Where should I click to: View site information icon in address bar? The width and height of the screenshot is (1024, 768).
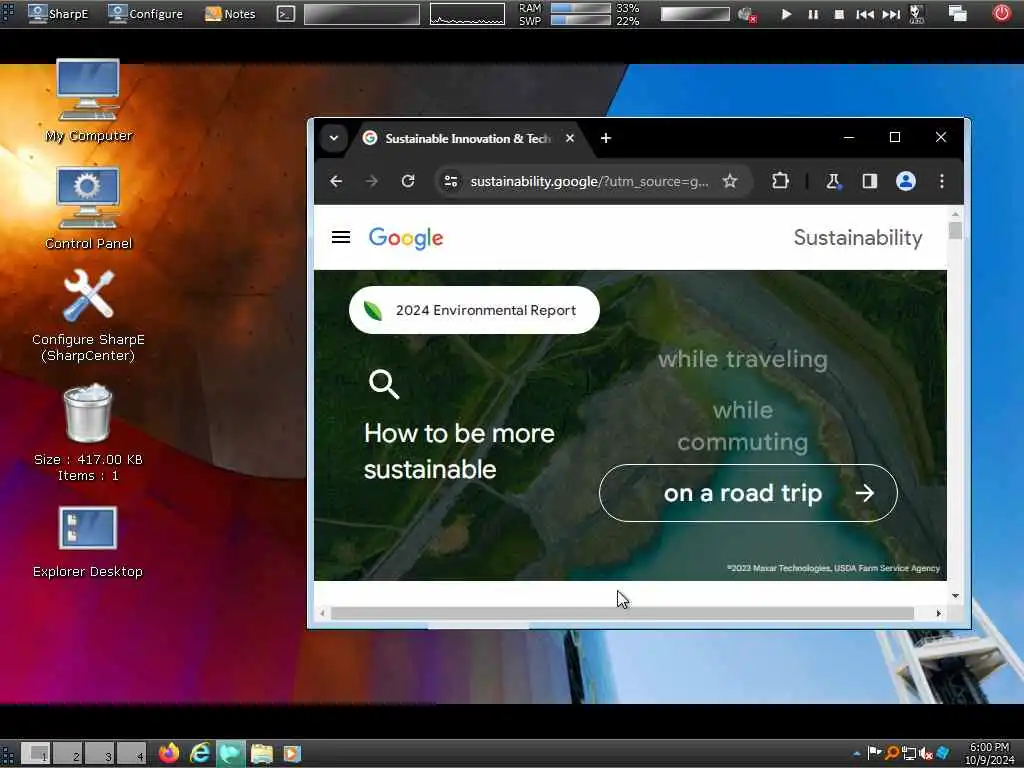pyautogui.click(x=451, y=181)
